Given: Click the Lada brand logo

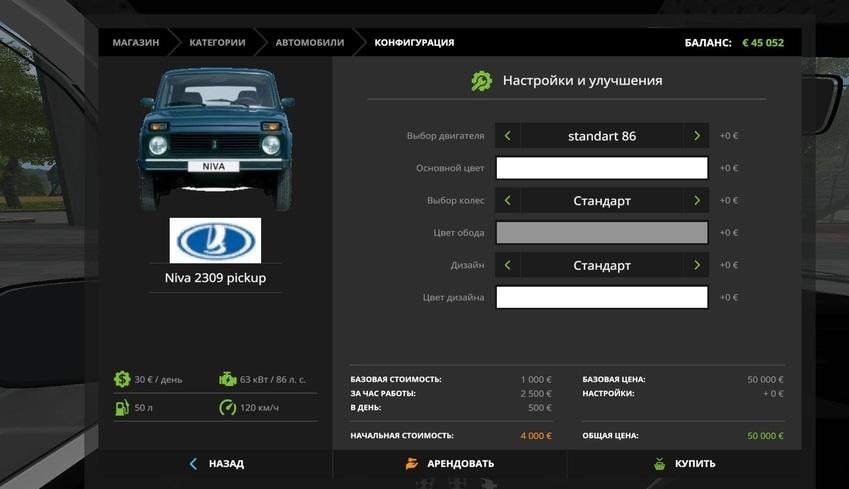Looking at the screenshot, I should (215, 241).
